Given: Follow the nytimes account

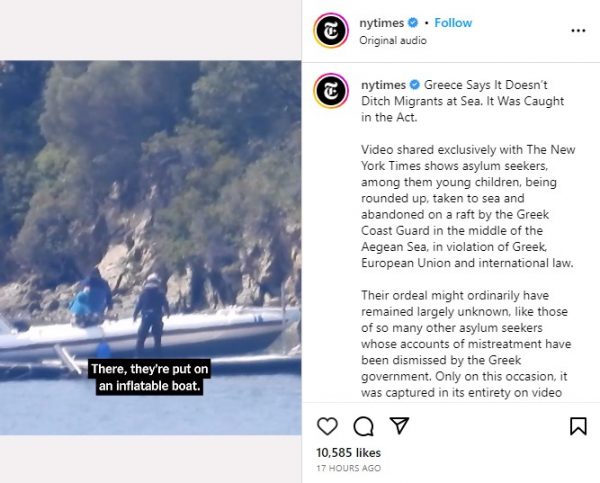Looking at the screenshot, I should click(x=453, y=23).
